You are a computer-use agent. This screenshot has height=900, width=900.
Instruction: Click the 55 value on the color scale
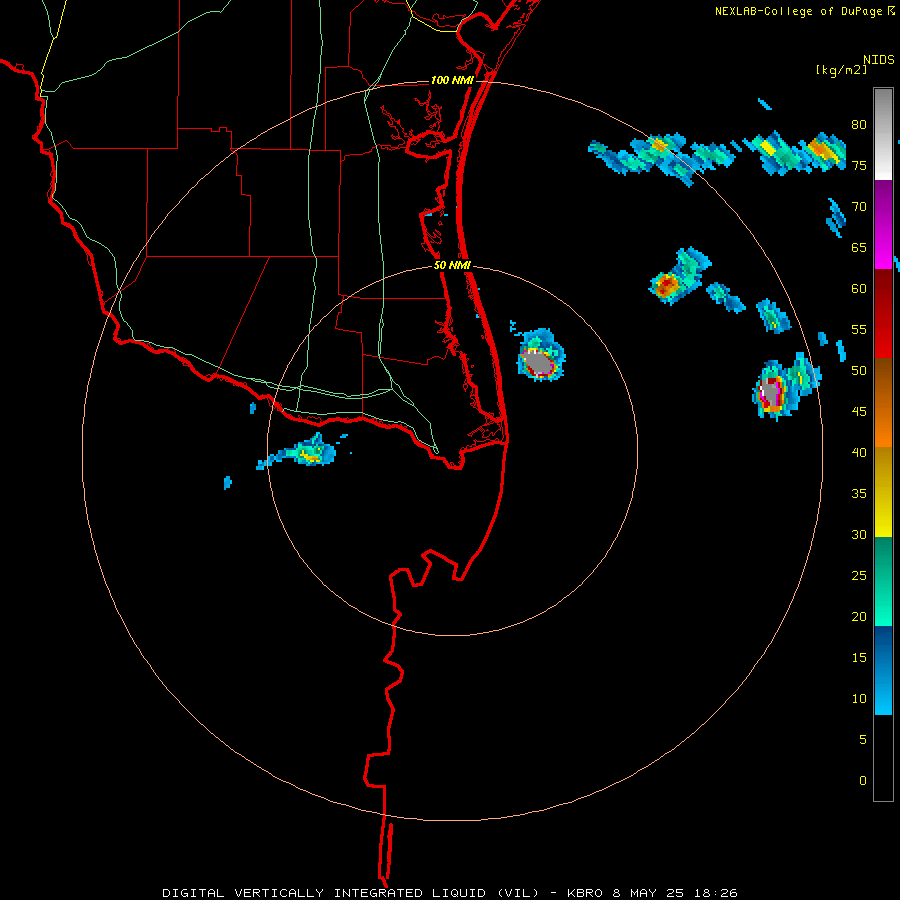pos(859,329)
